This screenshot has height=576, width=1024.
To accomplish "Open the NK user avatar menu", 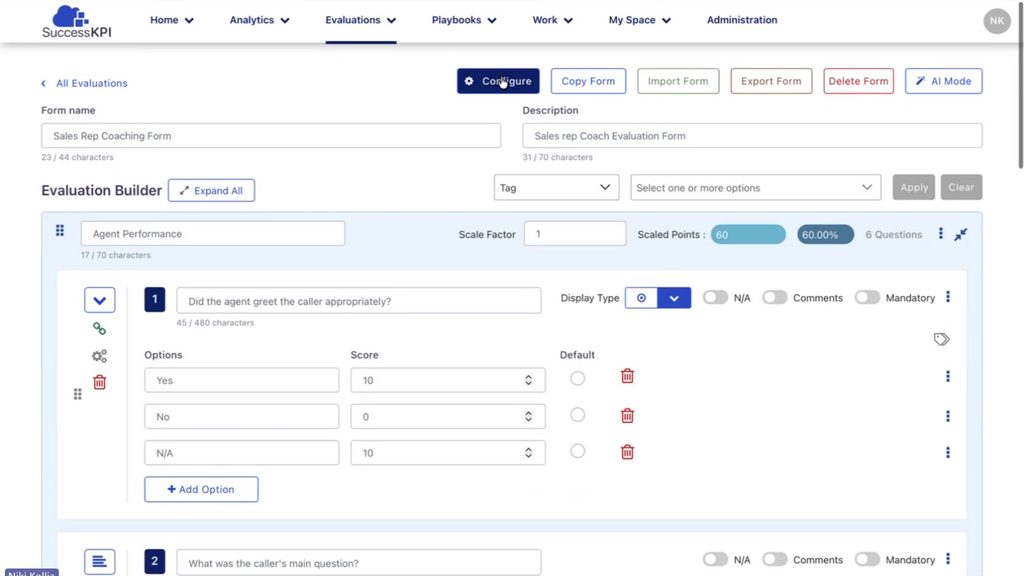I will (x=997, y=21).
